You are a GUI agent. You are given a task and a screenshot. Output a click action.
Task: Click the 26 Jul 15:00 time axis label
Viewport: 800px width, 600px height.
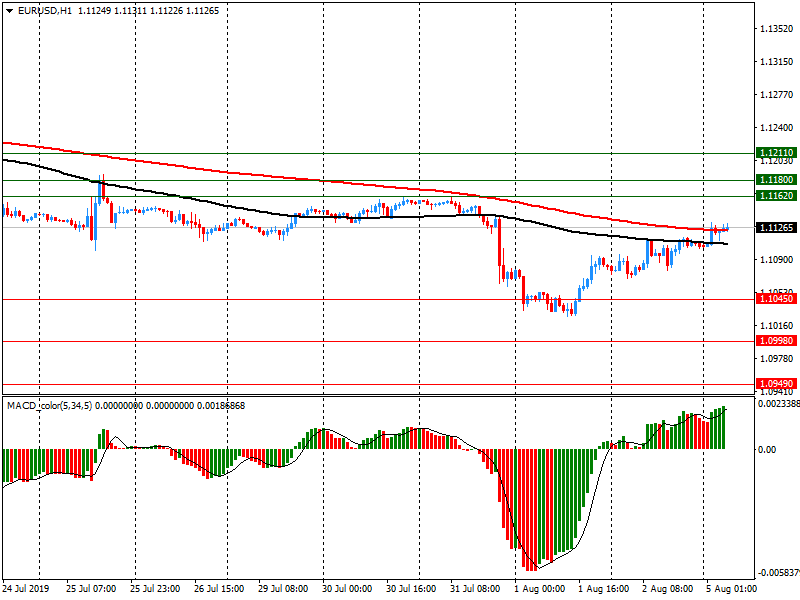[x=219, y=589]
